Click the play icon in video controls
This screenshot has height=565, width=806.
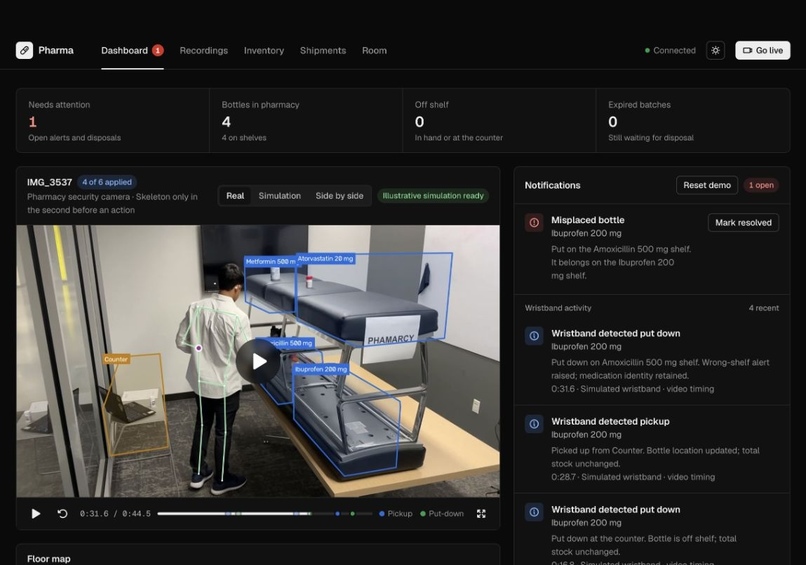pyautogui.click(x=35, y=514)
